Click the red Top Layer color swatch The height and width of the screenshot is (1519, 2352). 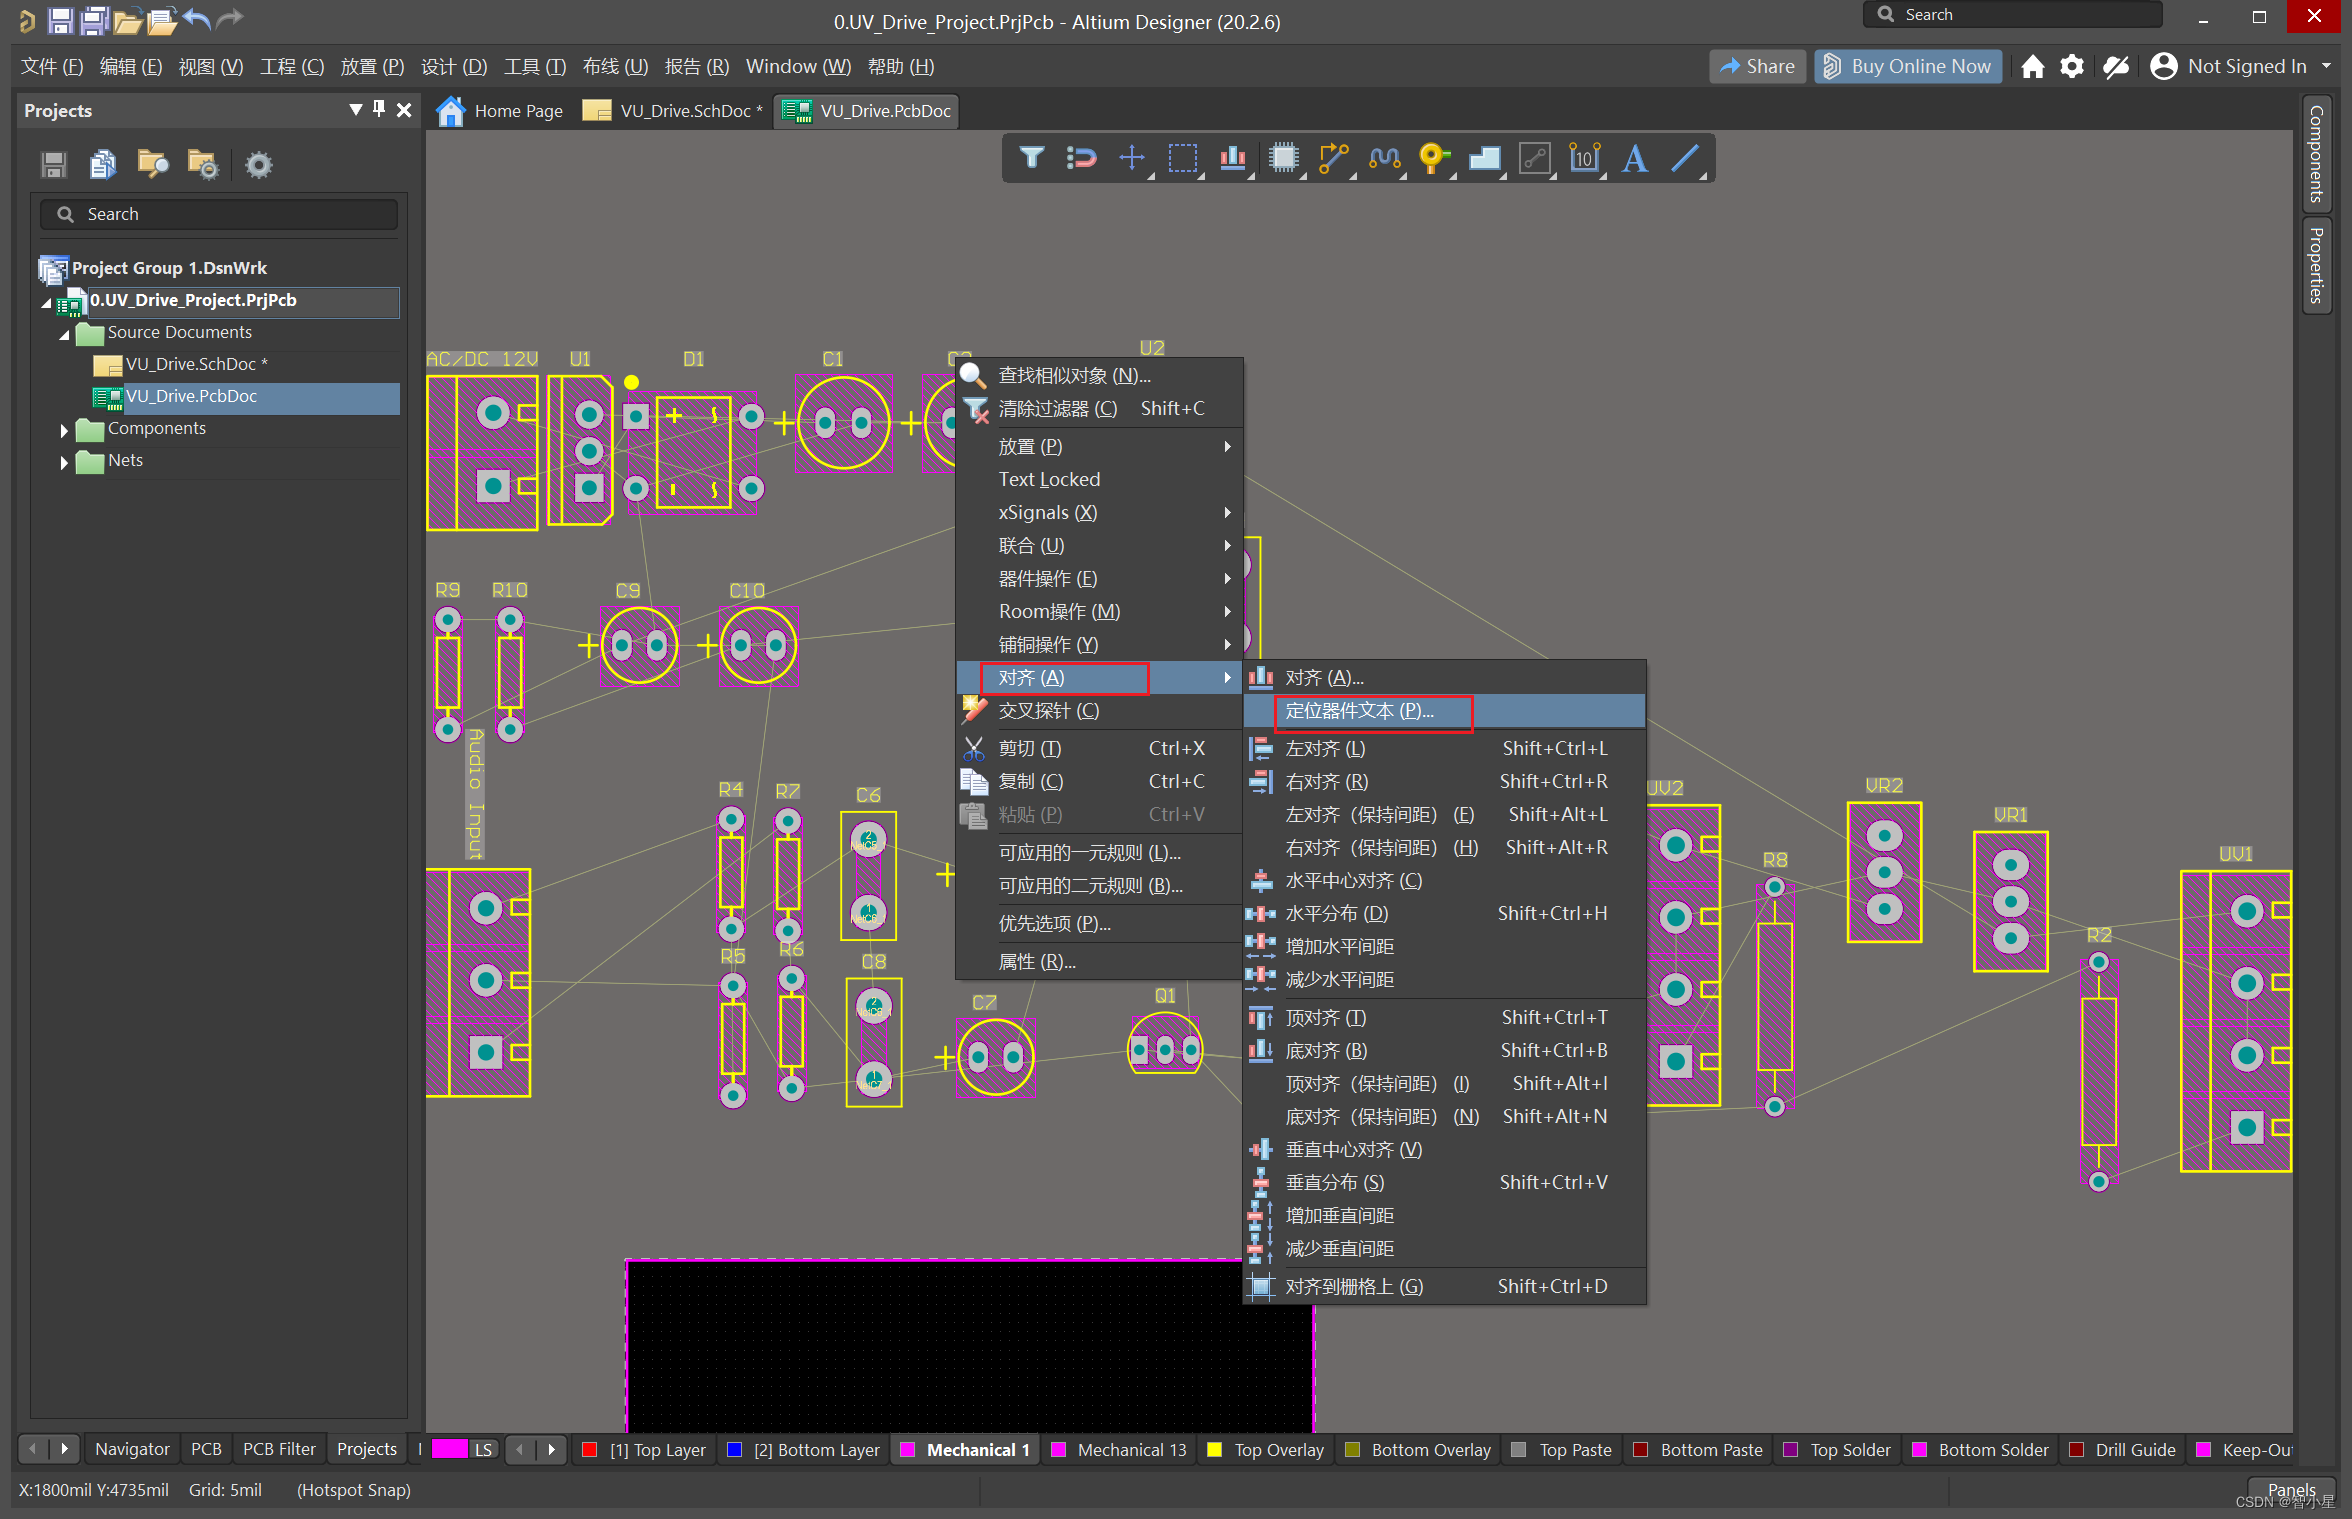point(590,1449)
